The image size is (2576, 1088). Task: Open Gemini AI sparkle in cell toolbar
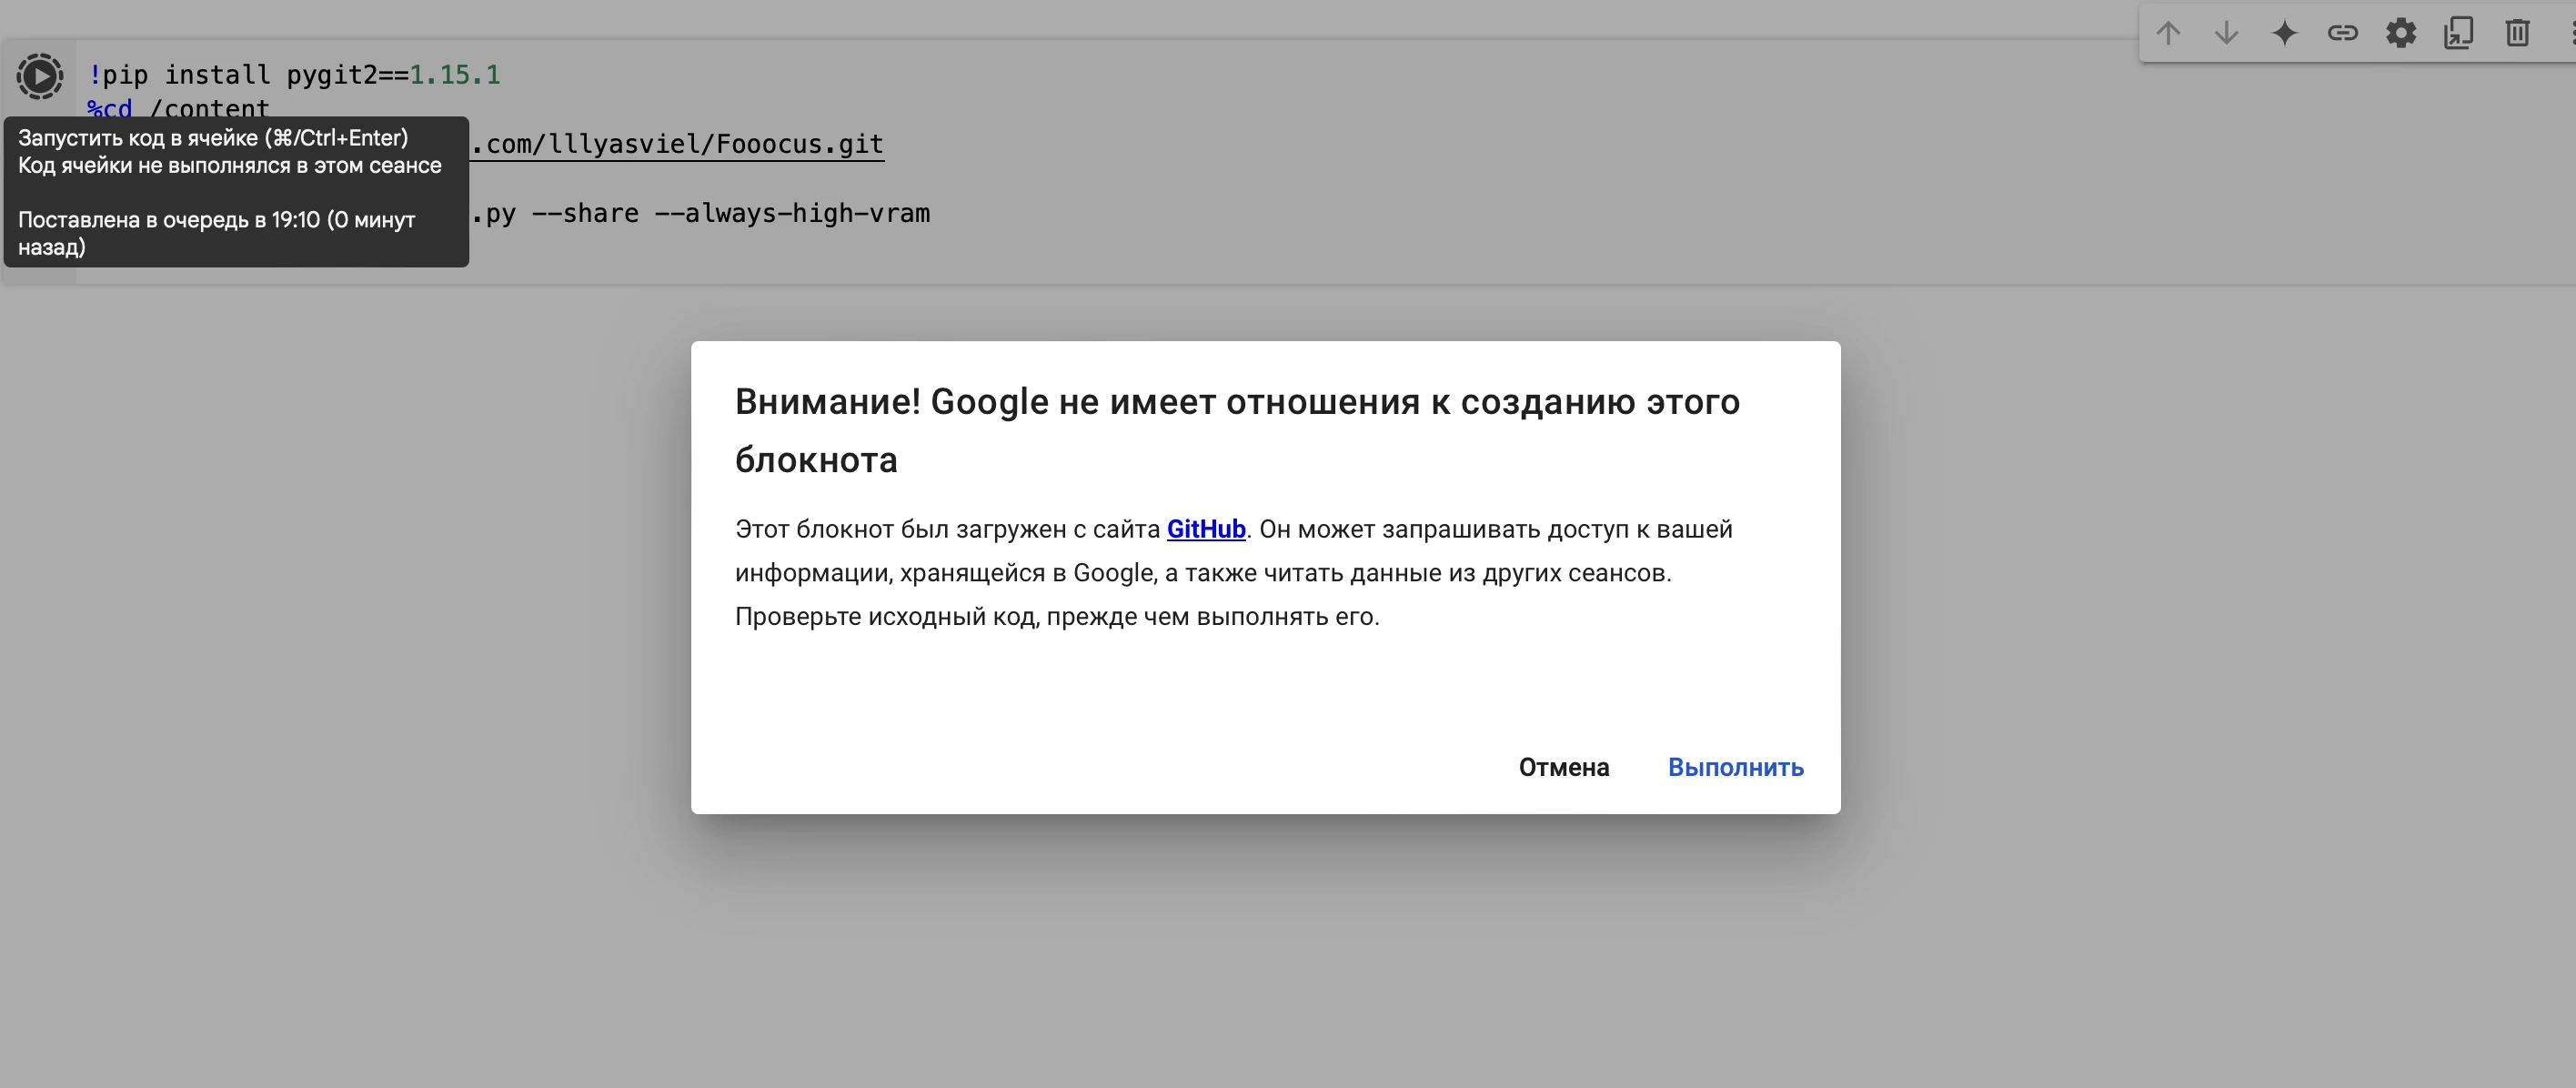[x=2284, y=33]
